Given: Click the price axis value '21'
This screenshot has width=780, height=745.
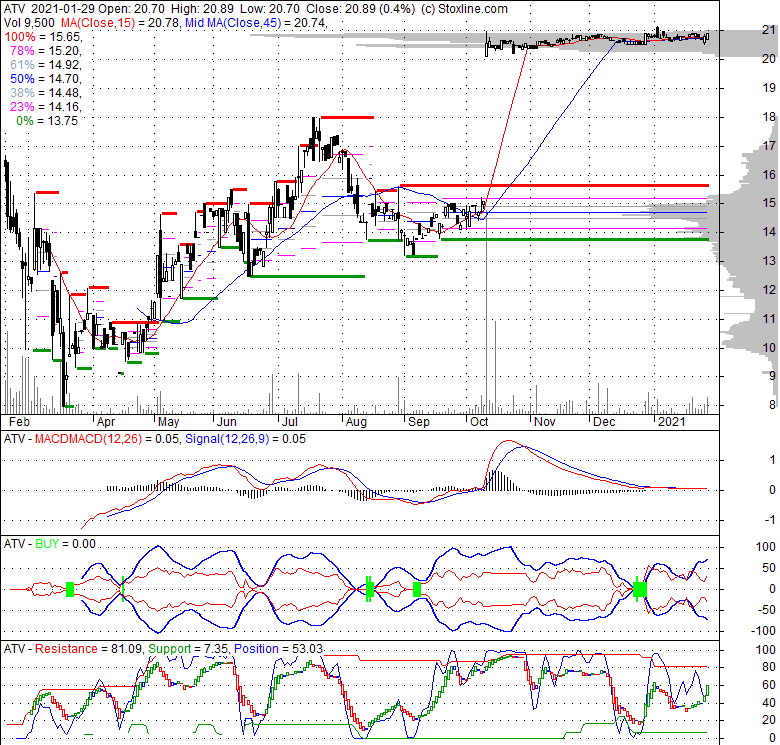Looking at the screenshot, I should tap(769, 30).
